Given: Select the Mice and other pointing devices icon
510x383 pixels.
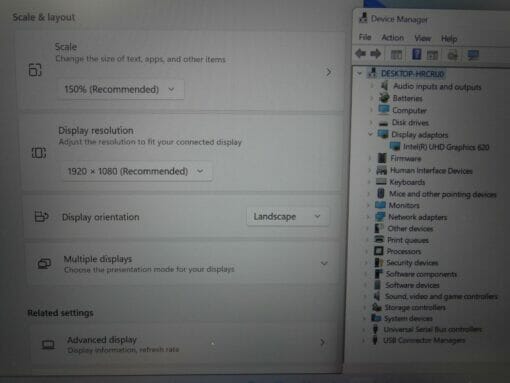Looking at the screenshot, I should point(381,193).
